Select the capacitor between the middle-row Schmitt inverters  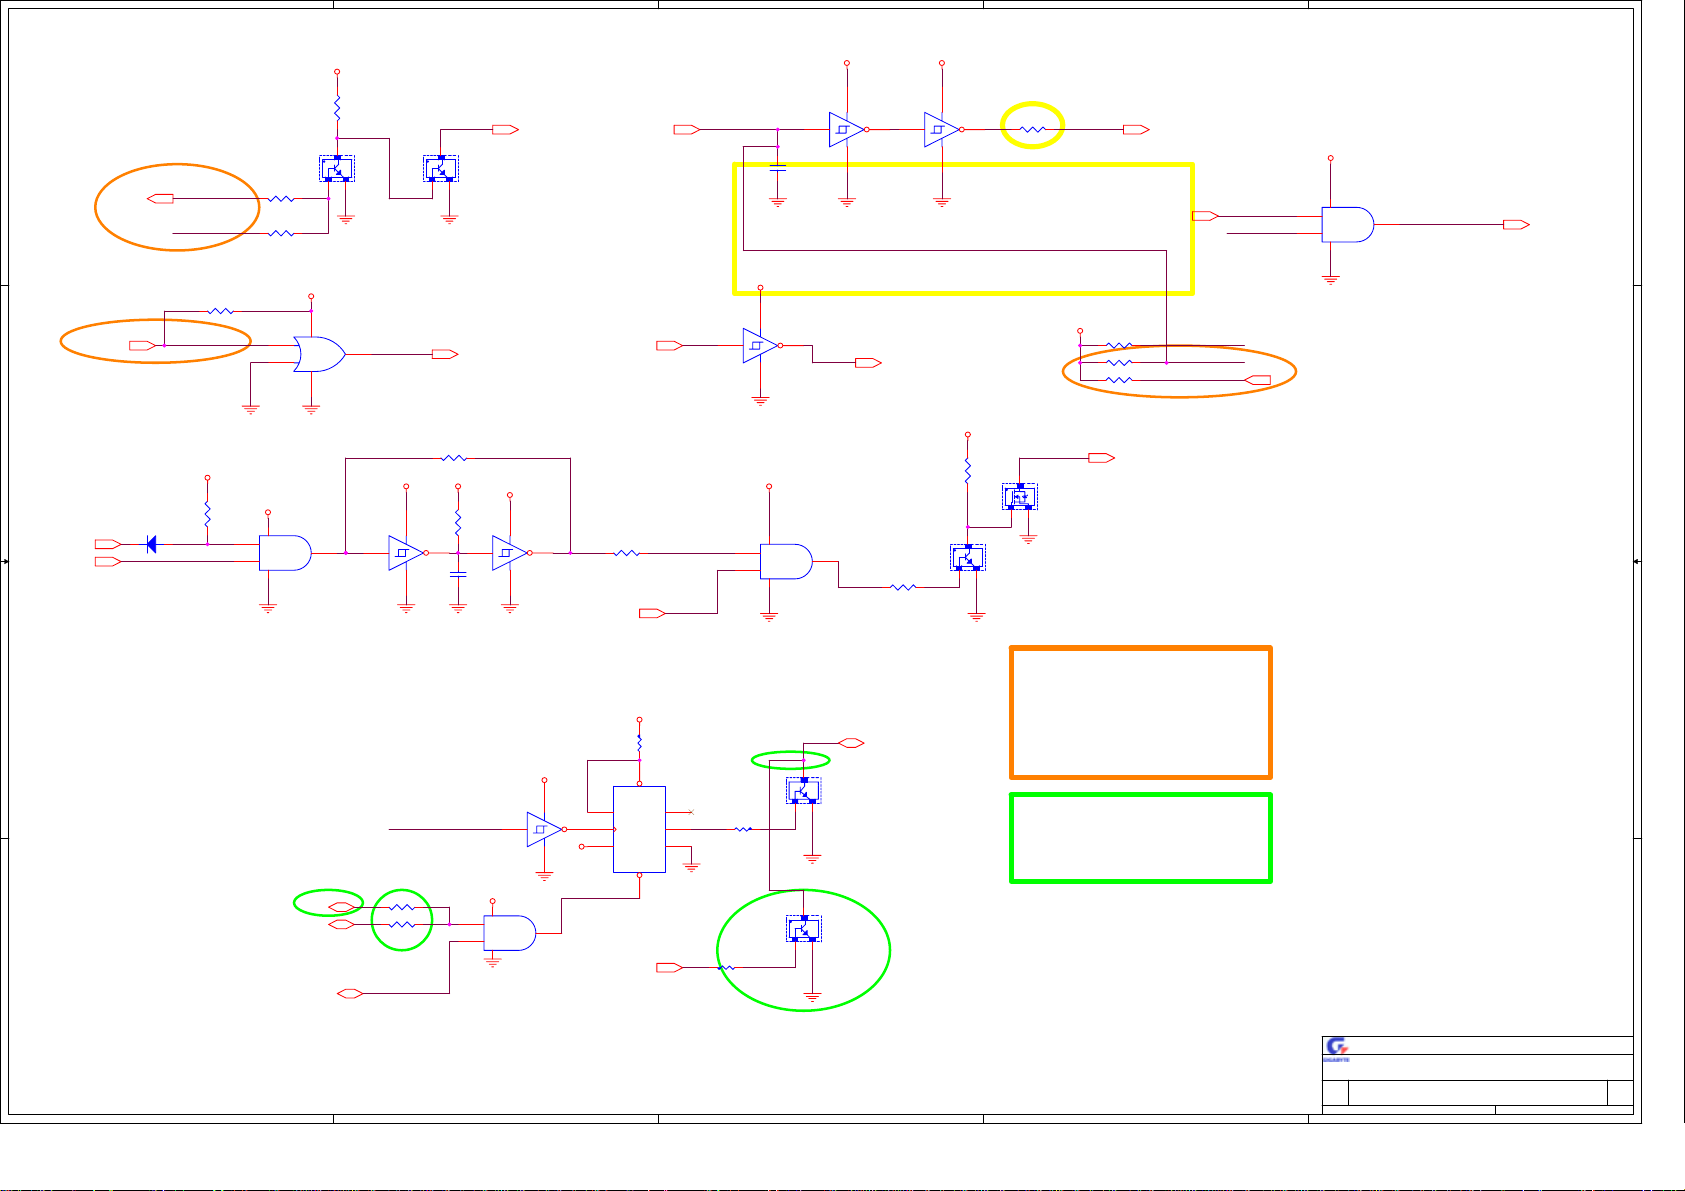458,574
